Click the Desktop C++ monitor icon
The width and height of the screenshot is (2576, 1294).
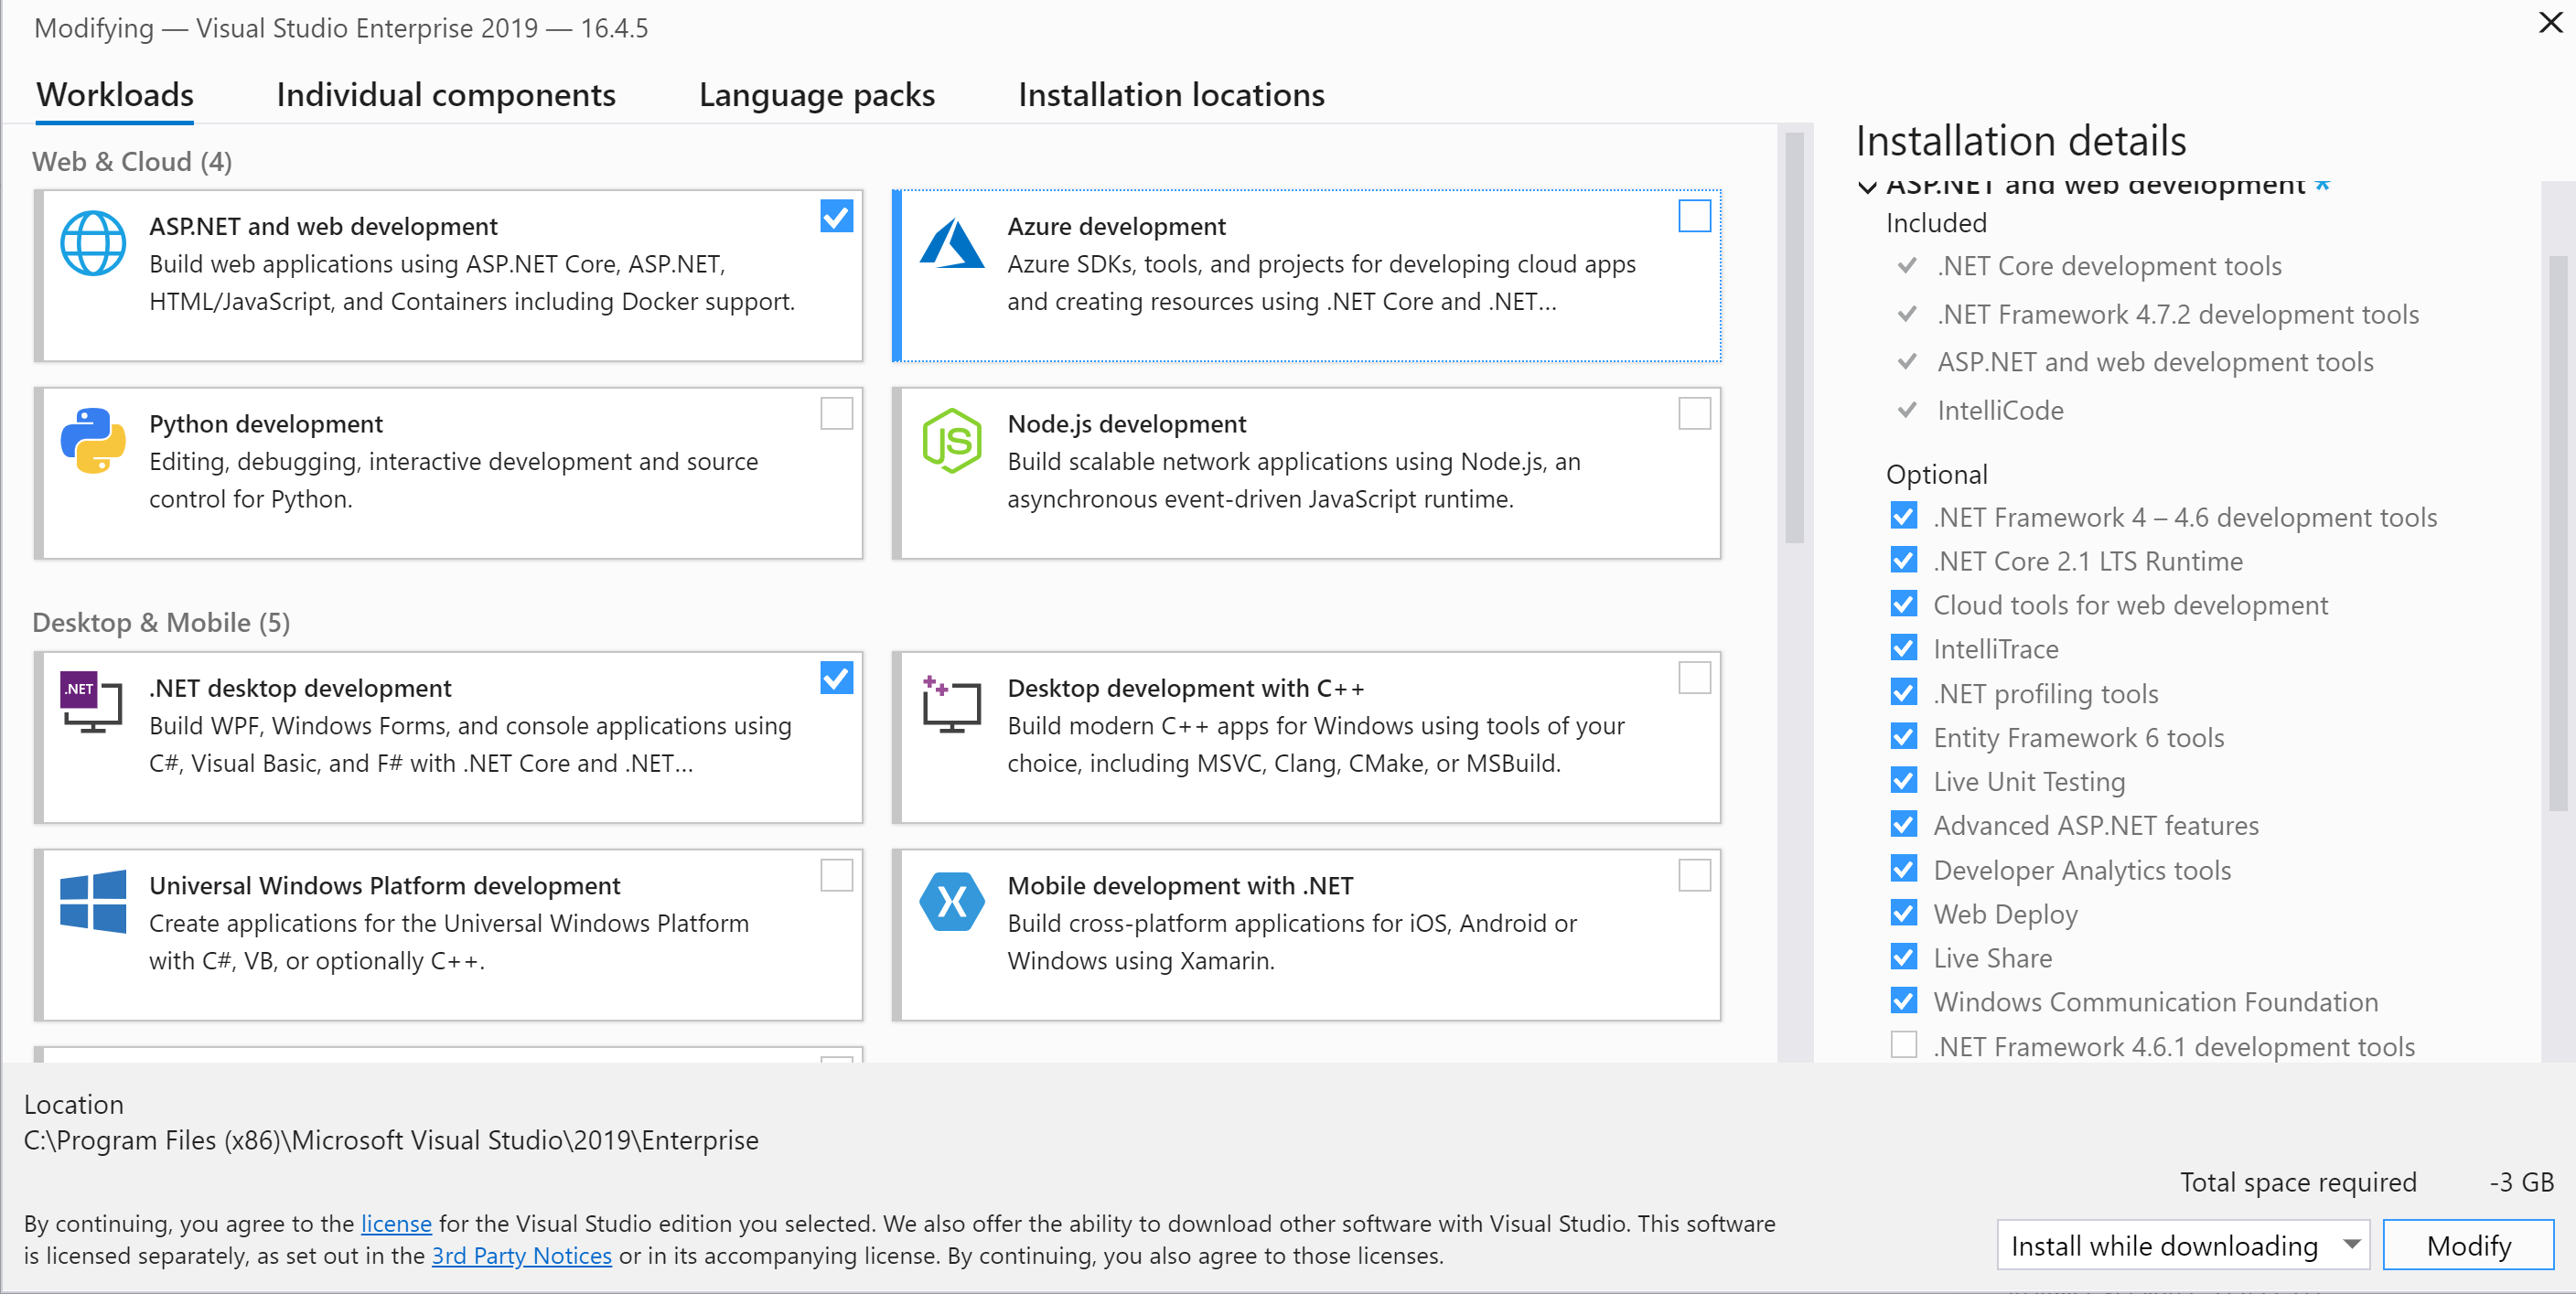pyautogui.click(x=951, y=704)
